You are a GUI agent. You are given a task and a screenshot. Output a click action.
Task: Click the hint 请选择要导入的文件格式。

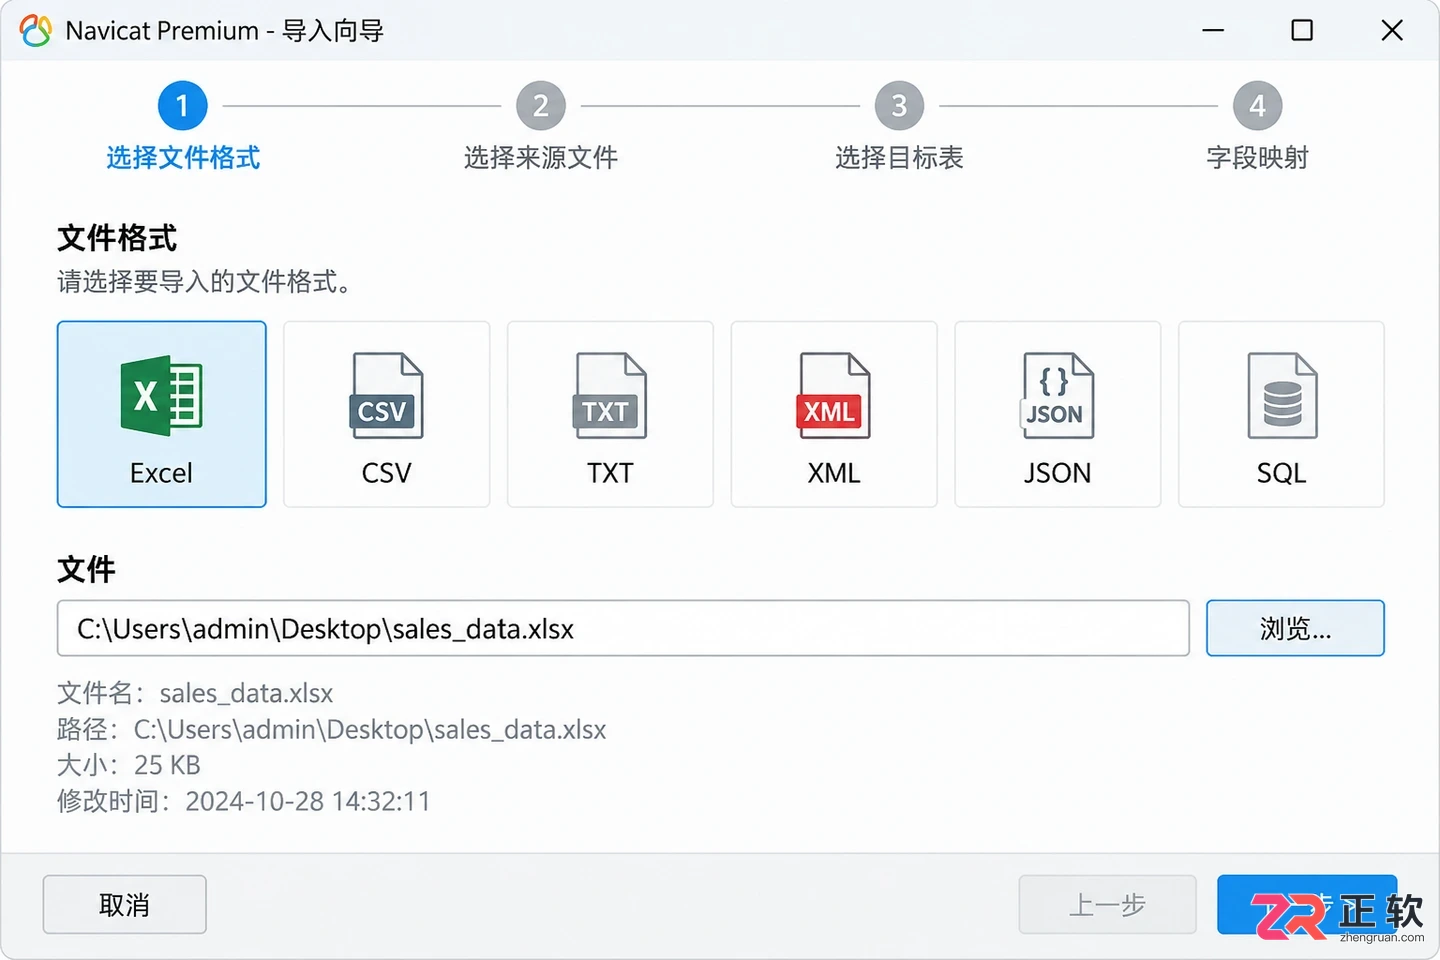pyautogui.click(x=207, y=282)
